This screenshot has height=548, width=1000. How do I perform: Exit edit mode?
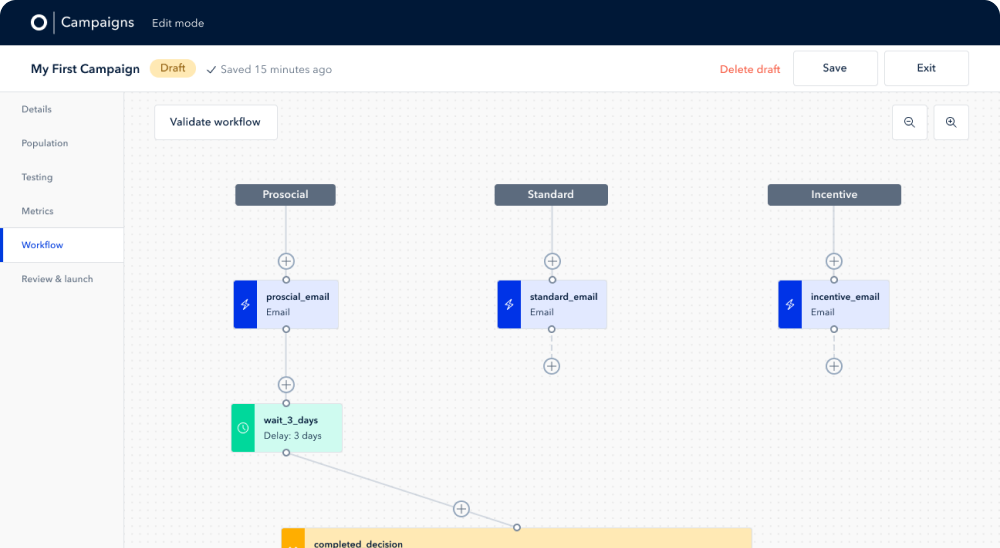point(926,68)
